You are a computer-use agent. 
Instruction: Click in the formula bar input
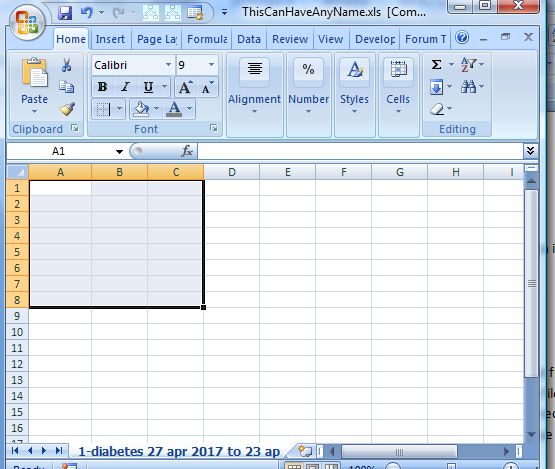pos(360,151)
